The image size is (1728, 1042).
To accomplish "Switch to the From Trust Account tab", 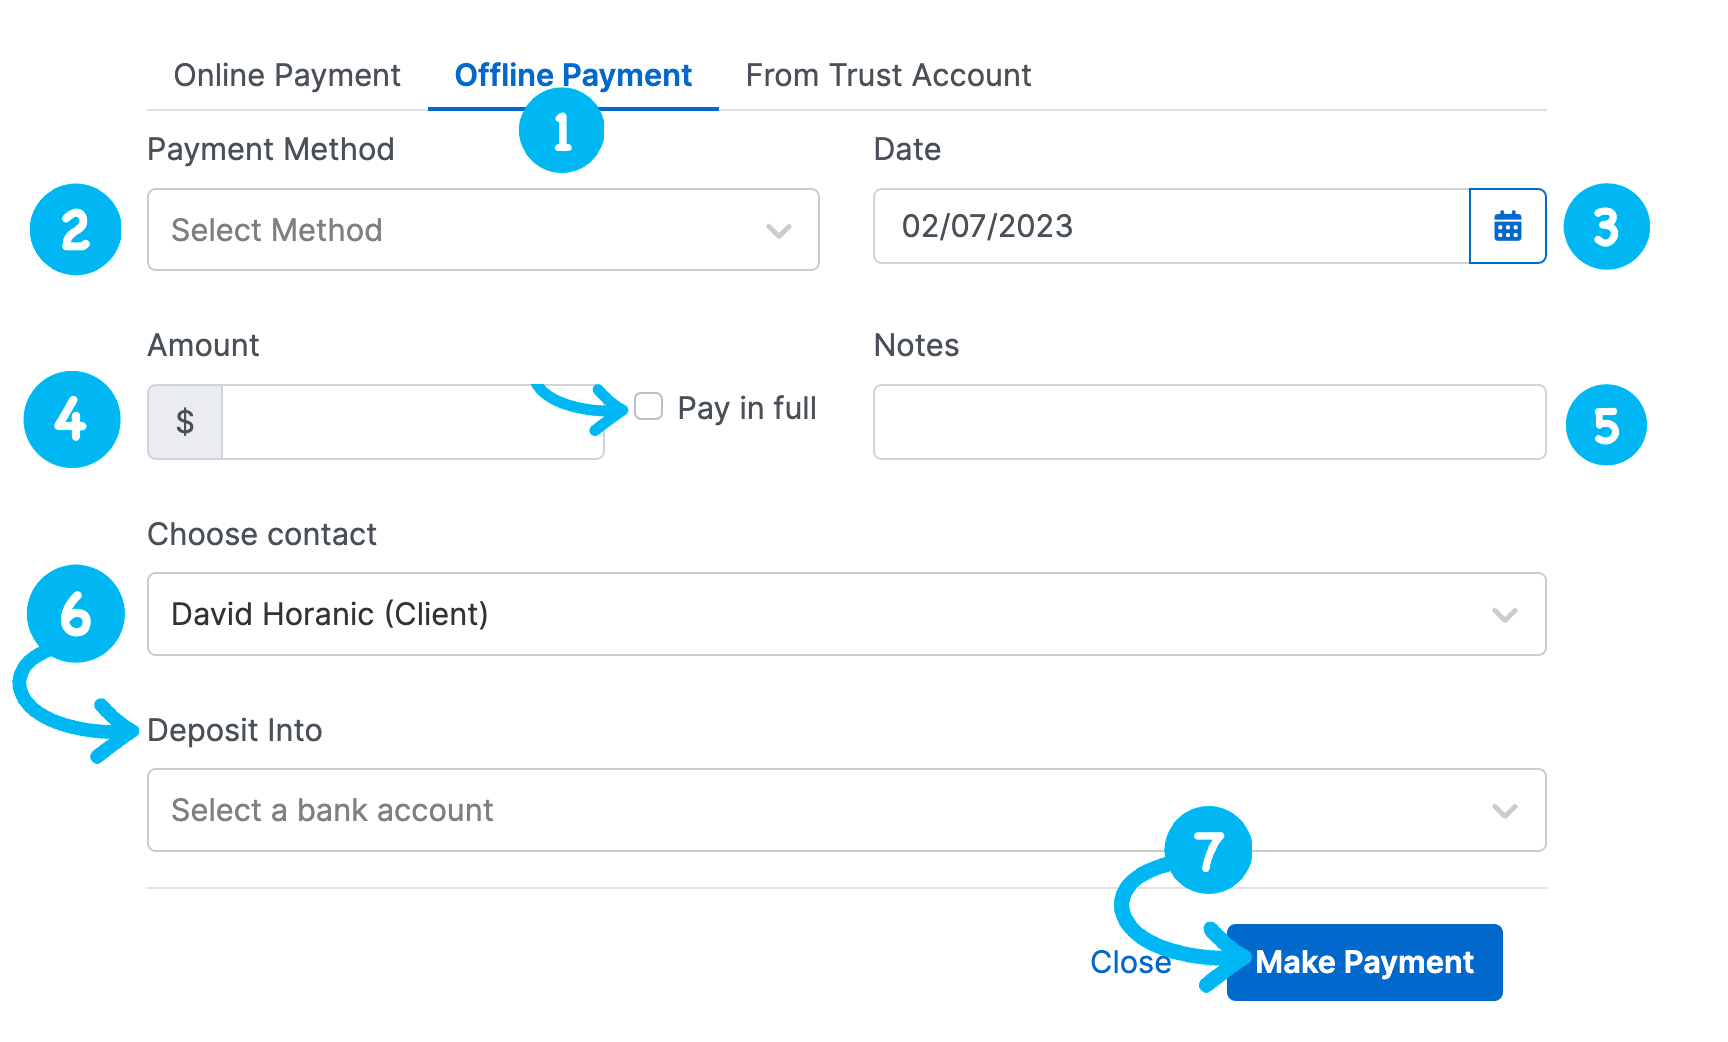I will tap(888, 74).
